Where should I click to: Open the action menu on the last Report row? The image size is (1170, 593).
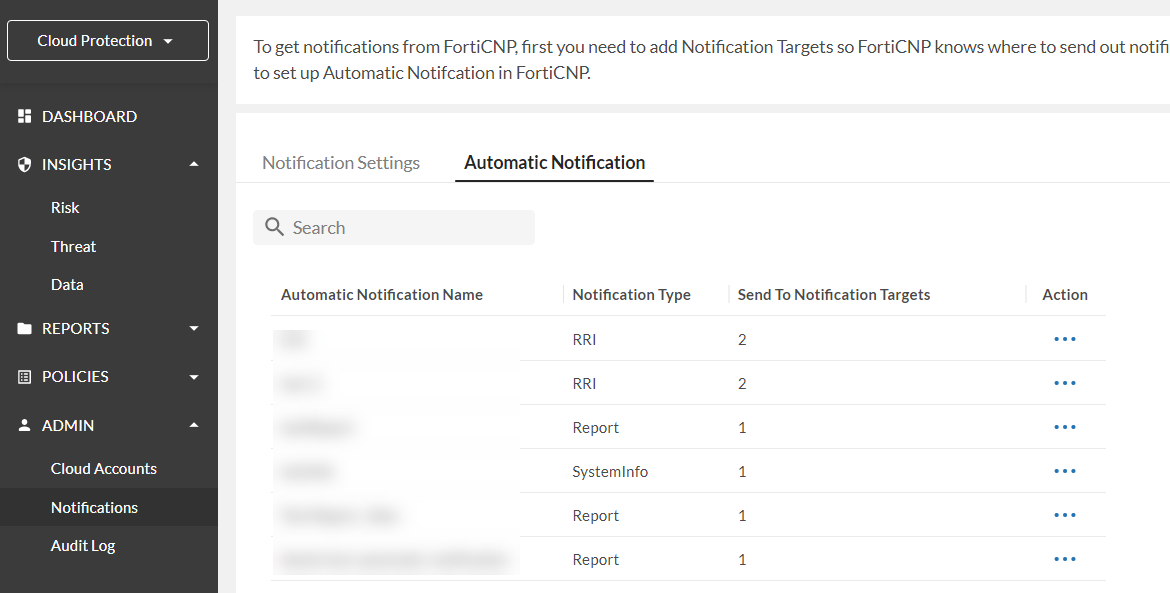[x=1064, y=559]
